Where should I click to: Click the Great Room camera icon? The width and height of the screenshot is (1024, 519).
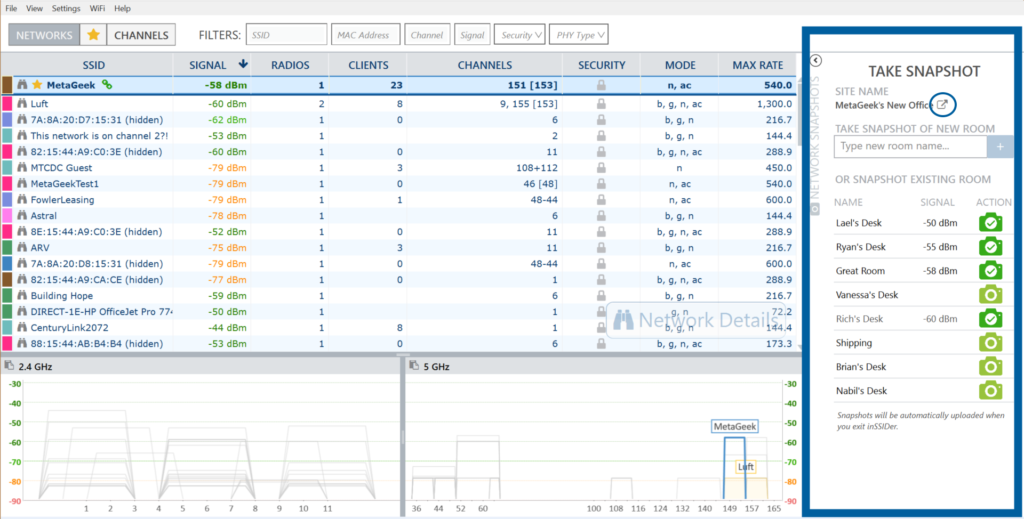tap(991, 270)
